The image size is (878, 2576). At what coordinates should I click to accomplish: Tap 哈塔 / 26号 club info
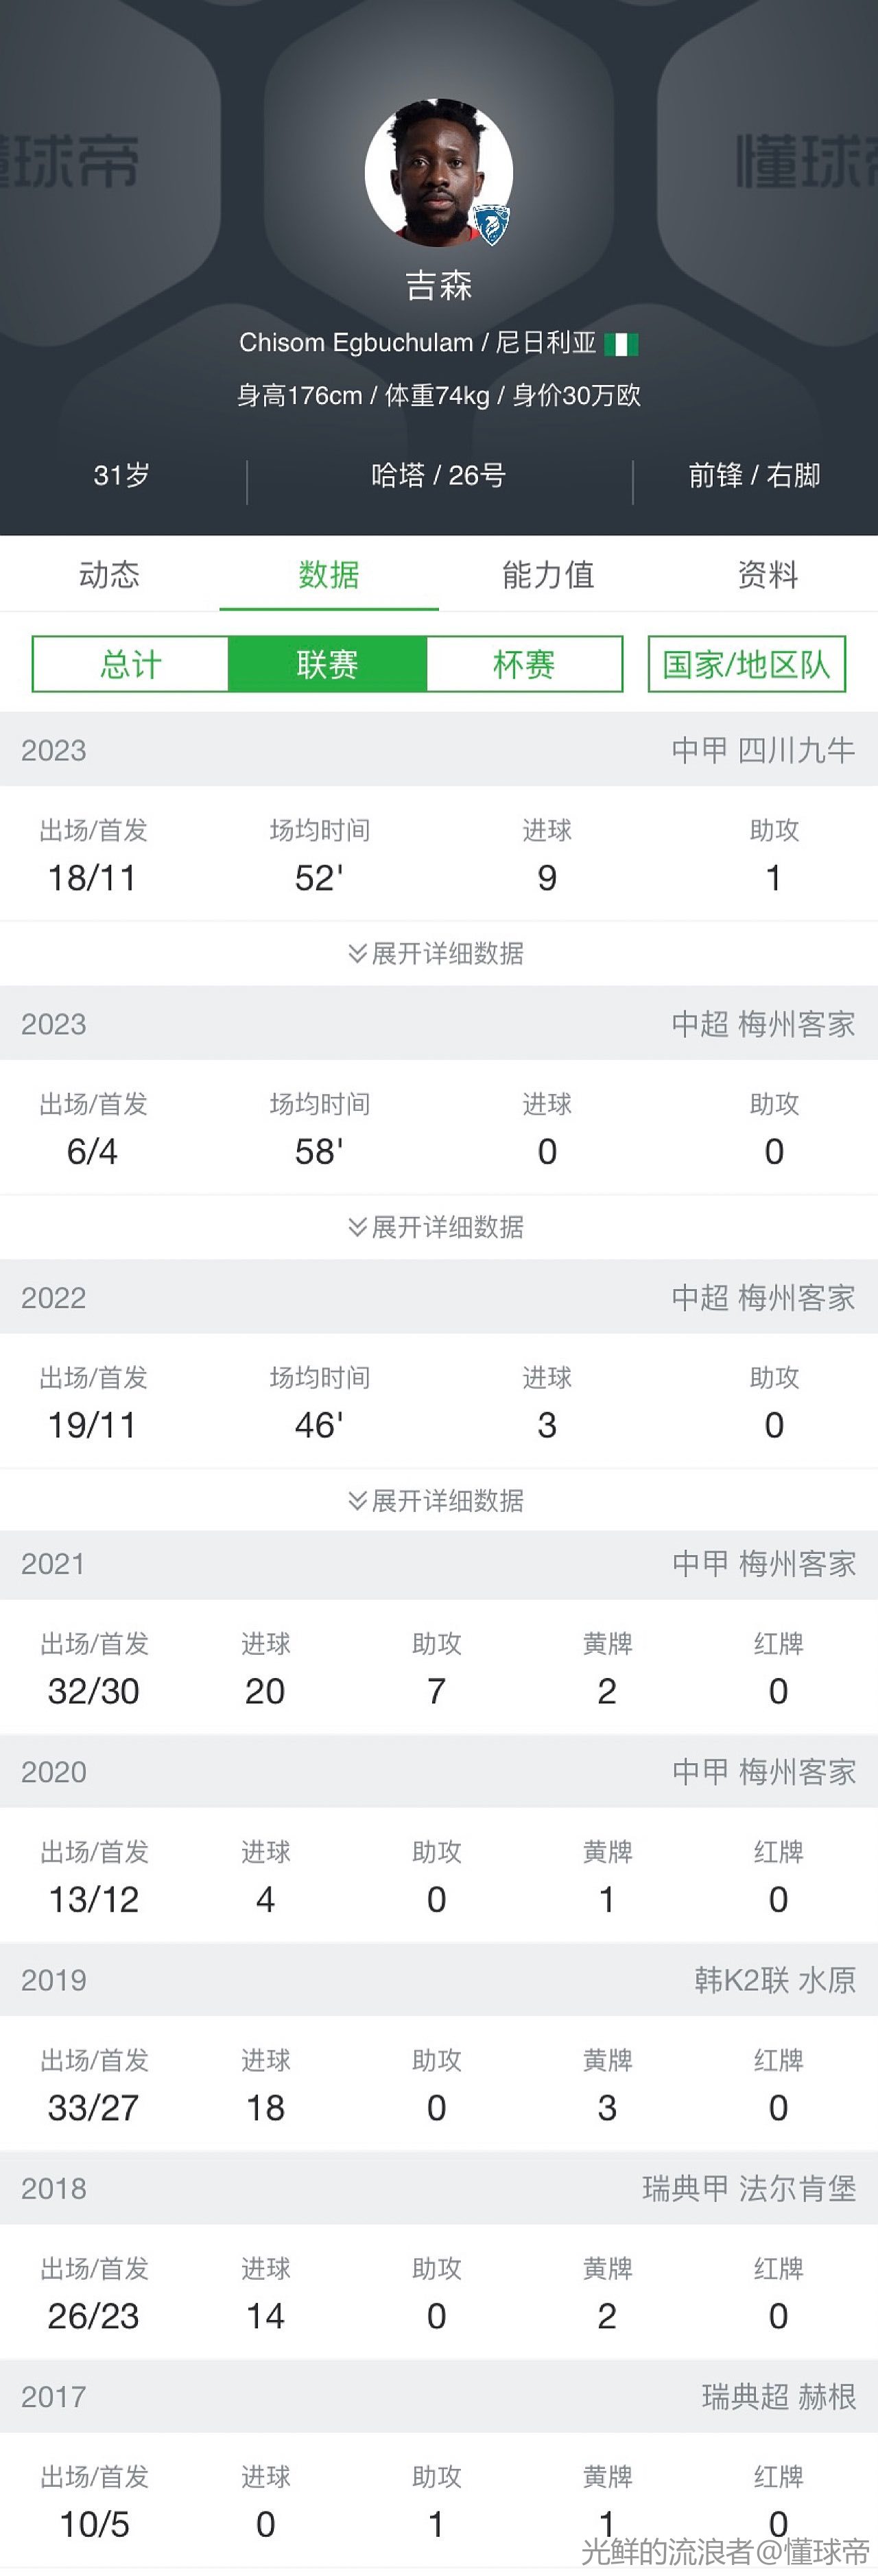(x=438, y=475)
